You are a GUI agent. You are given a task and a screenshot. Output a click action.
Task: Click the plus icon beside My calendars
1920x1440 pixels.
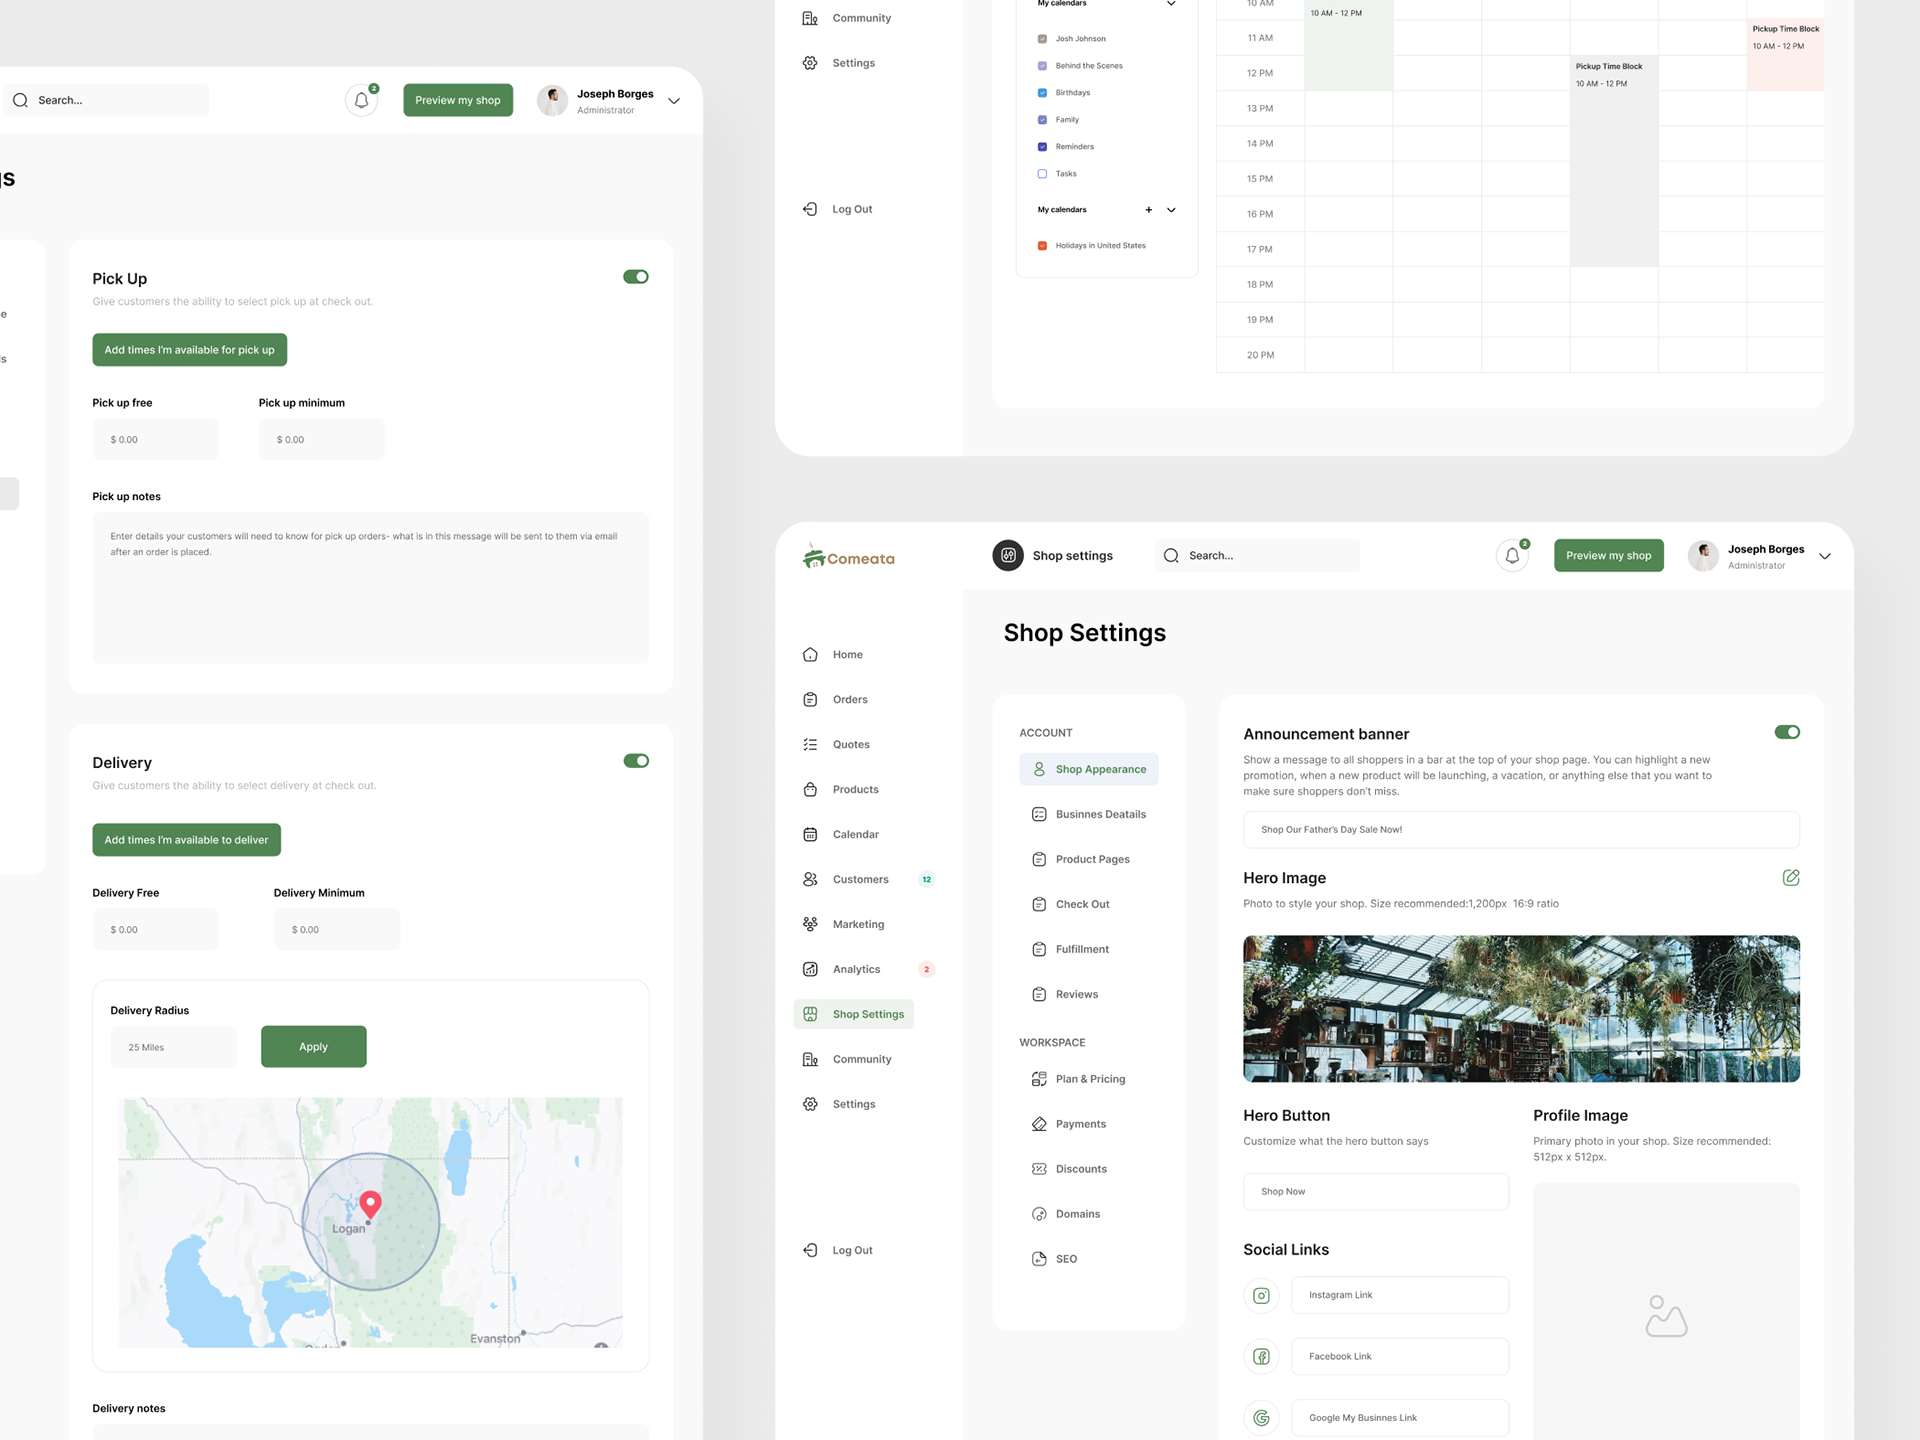coord(1148,210)
